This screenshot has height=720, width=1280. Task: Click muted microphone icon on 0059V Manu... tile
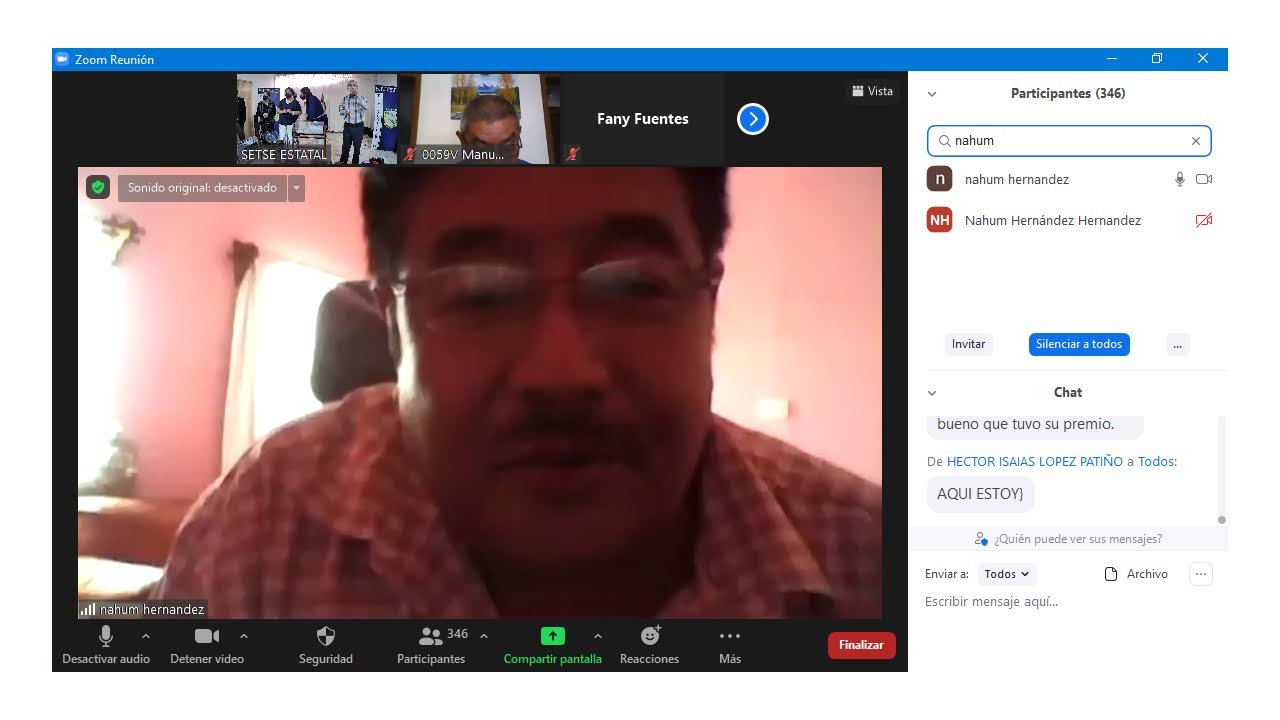pos(410,154)
